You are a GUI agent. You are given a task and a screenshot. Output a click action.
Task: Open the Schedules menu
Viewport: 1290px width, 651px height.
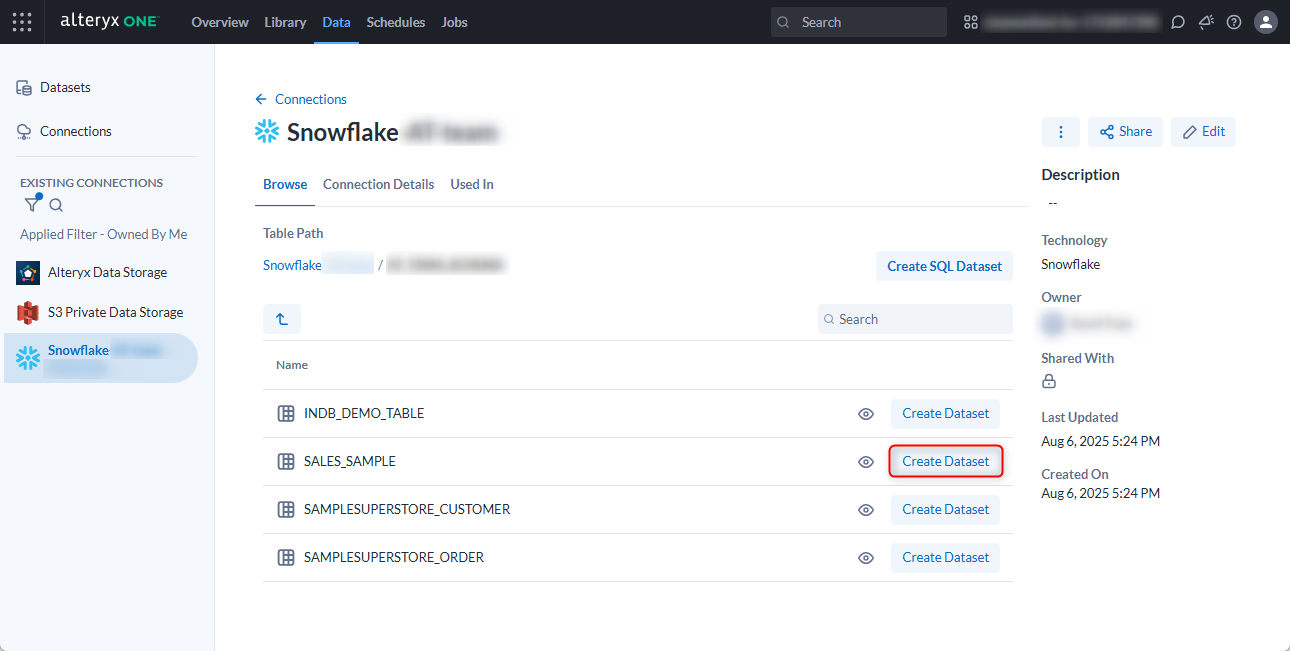click(x=396, y=22)
